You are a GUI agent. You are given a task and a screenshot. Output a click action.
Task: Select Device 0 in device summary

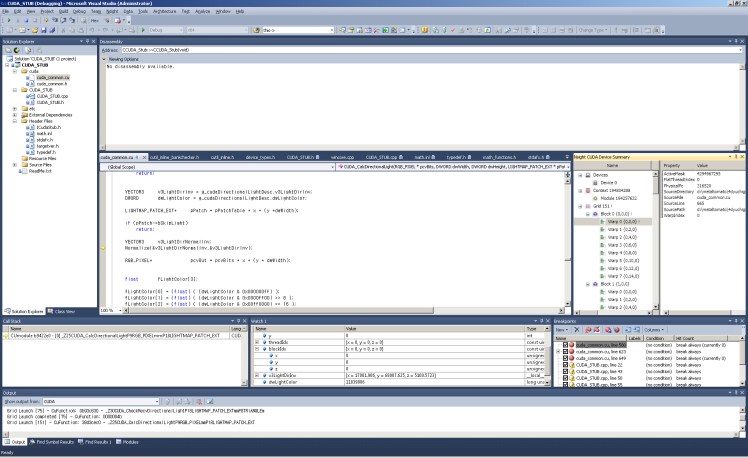click(x=608, y=183)
